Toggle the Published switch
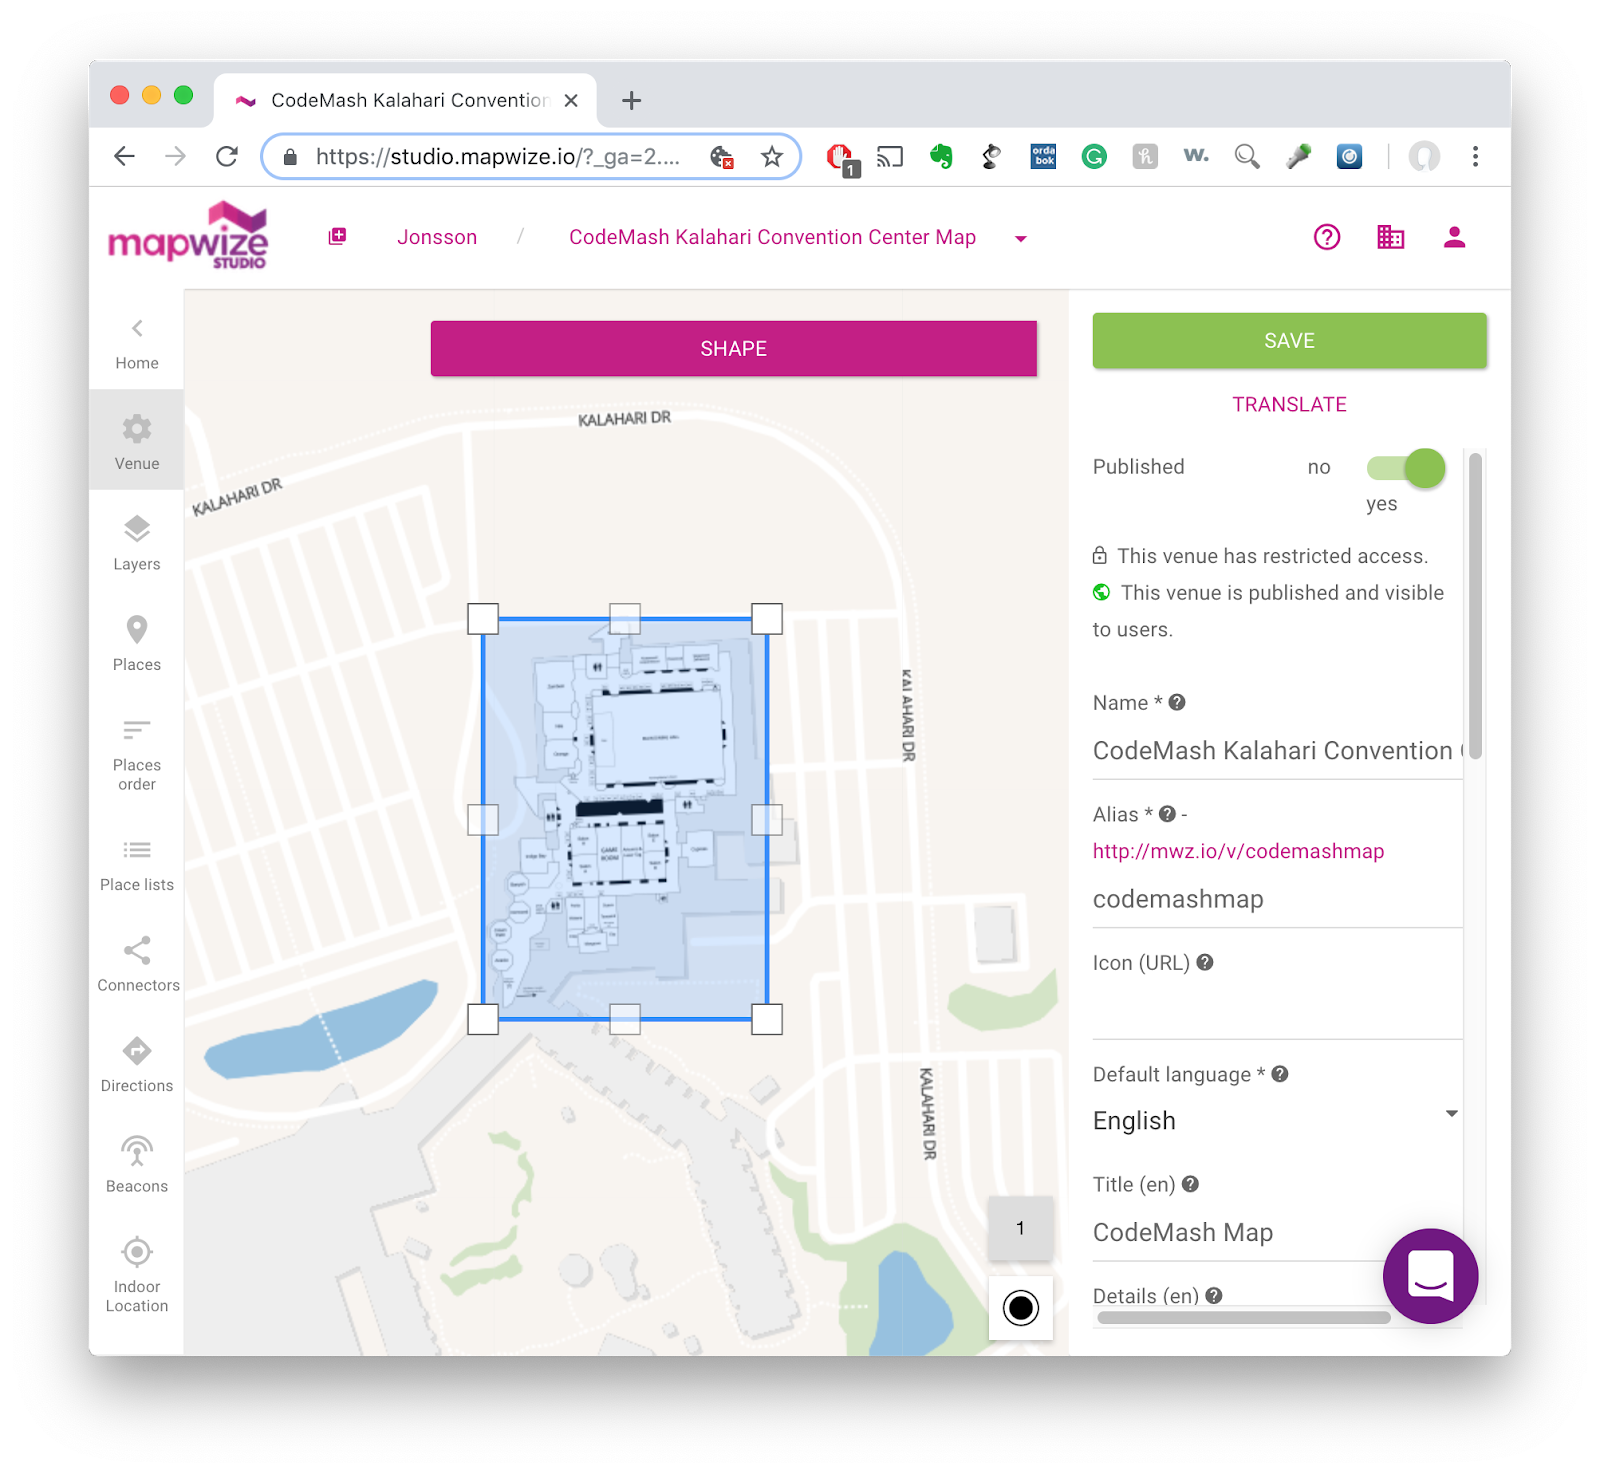1600x1474 pixels. (1406, 467)
